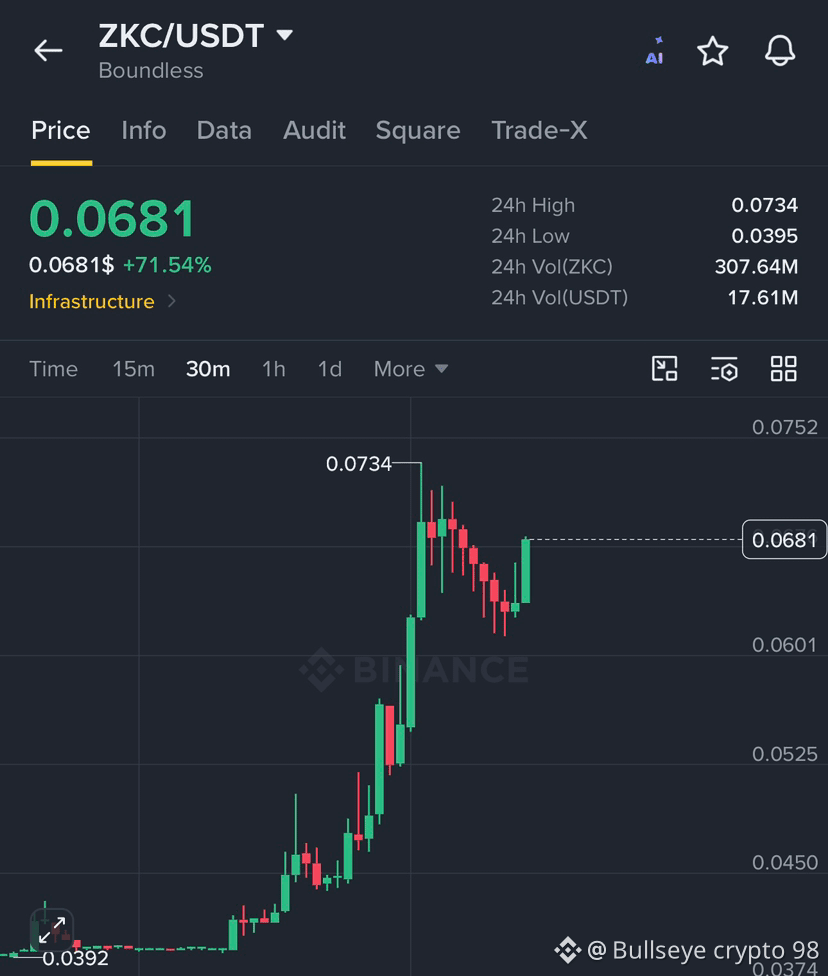The height and width of the screenshot is (976, 828).
Task: Open the Square tab
Action: (418, 131)
